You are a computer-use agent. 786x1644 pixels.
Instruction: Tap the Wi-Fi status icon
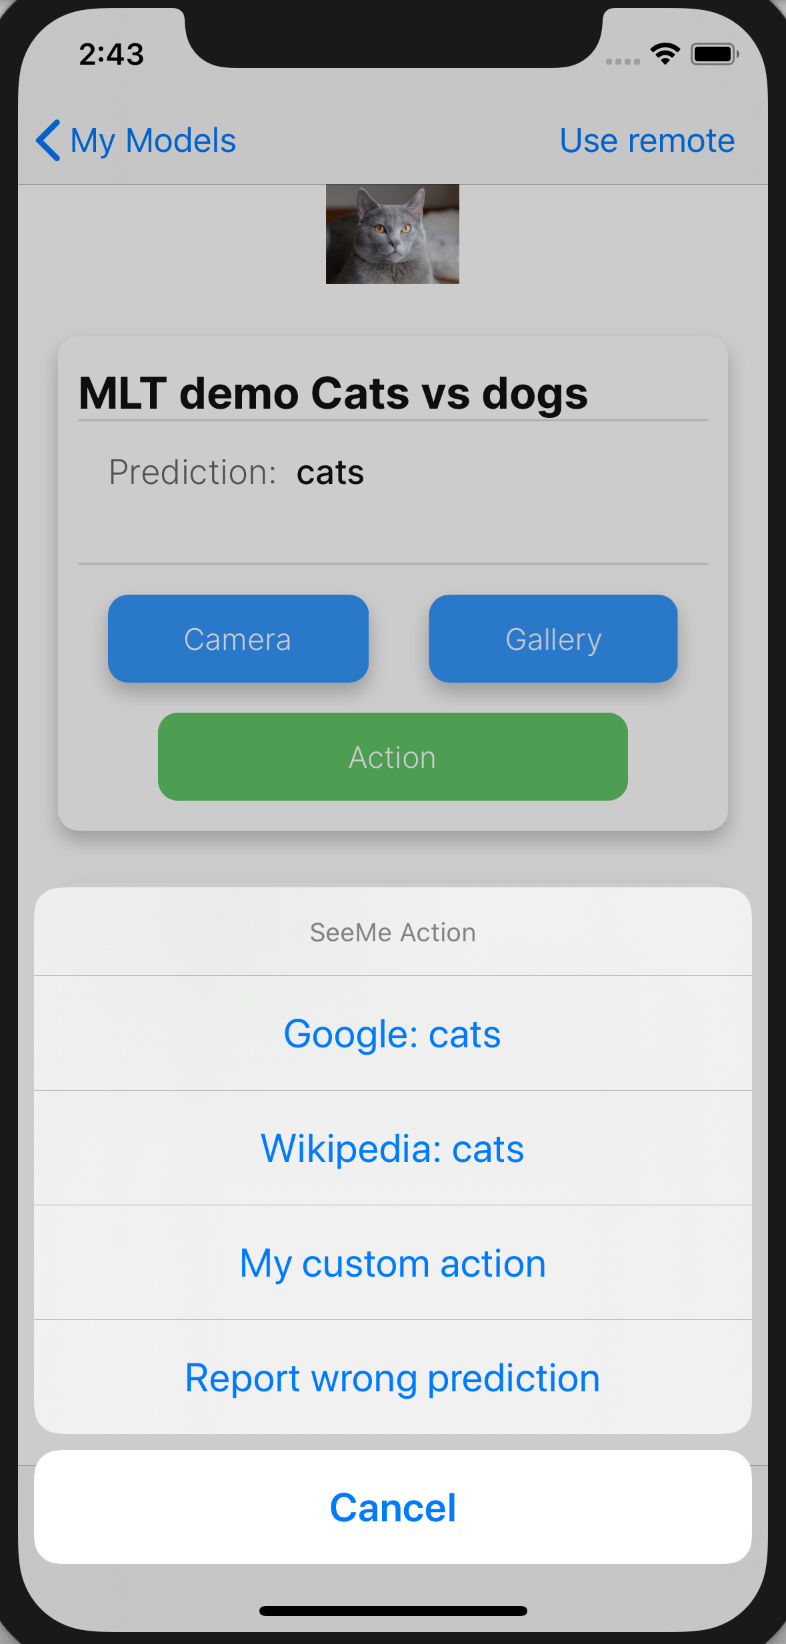pyautogui.click(x=665, y=54)
